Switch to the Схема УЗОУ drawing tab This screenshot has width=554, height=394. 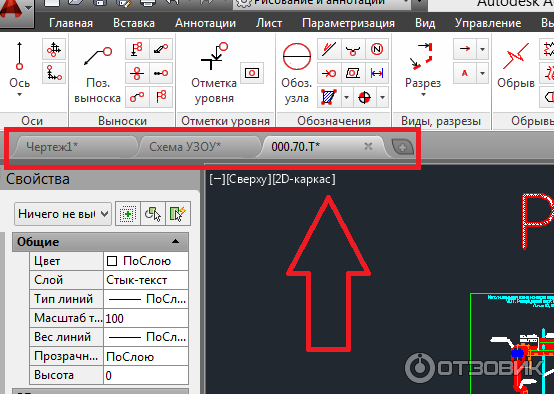(185, 146)
